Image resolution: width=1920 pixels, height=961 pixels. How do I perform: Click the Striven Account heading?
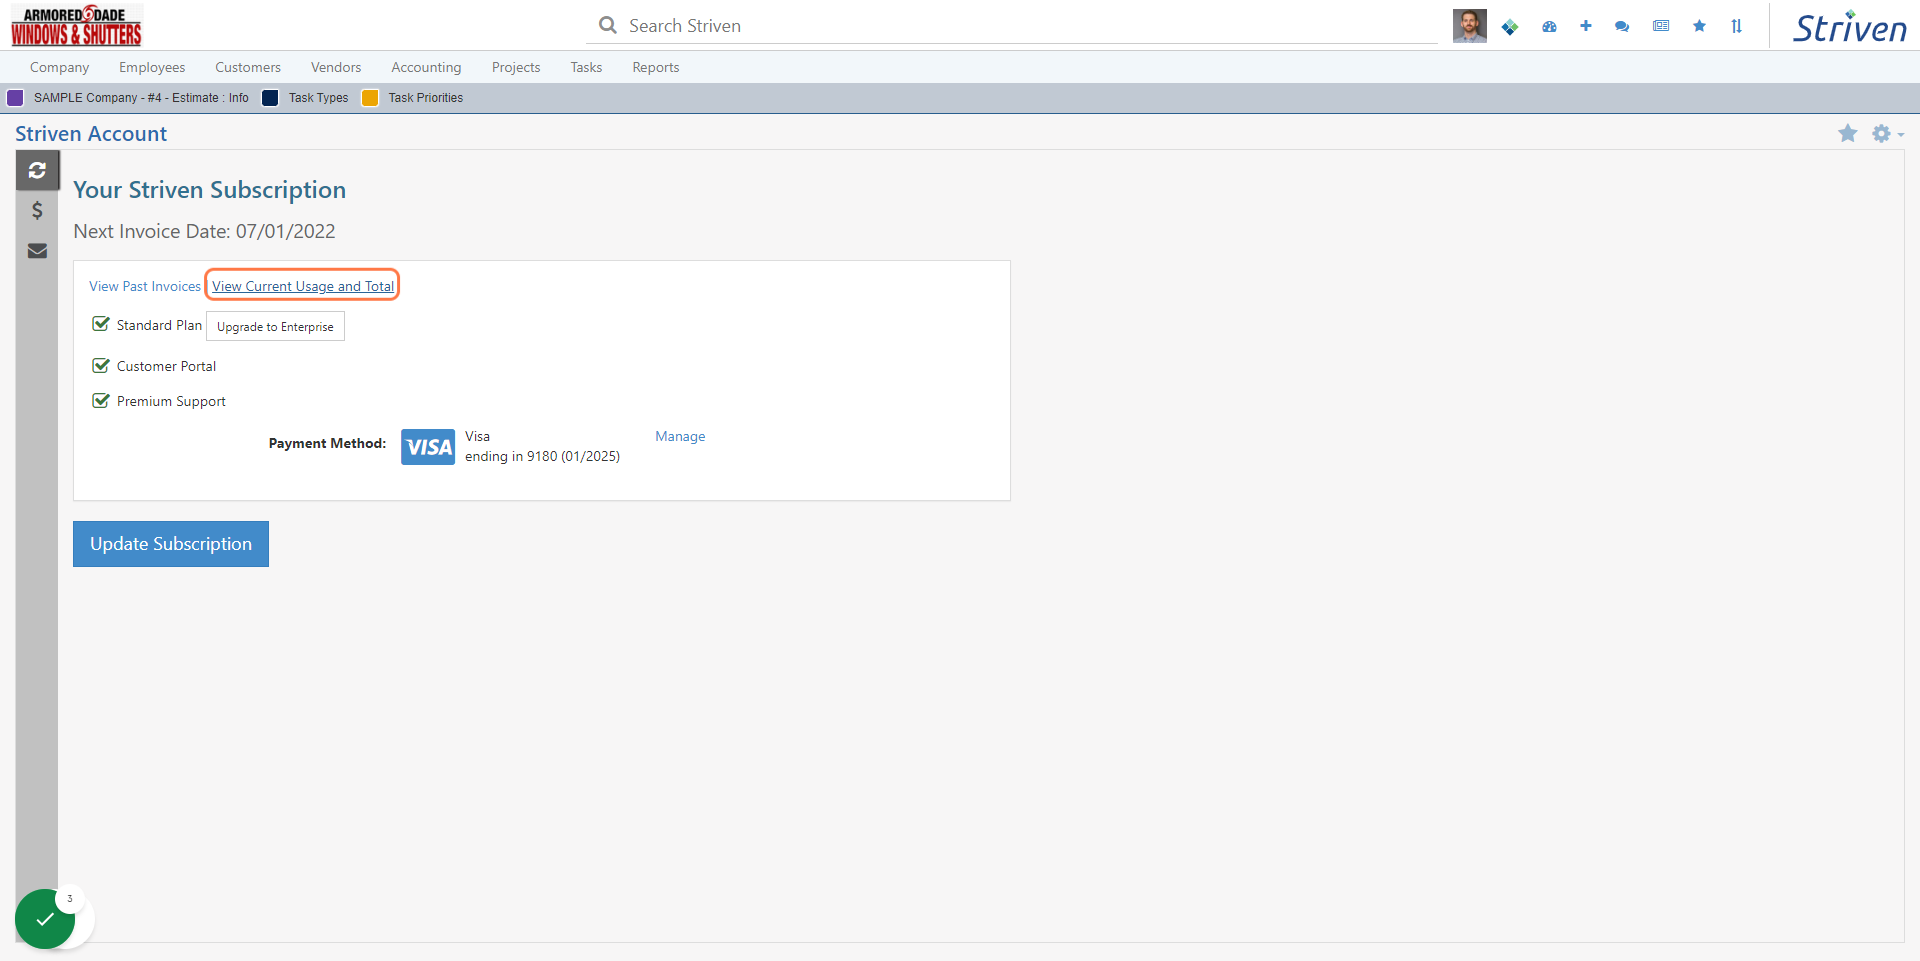[91, 134]
